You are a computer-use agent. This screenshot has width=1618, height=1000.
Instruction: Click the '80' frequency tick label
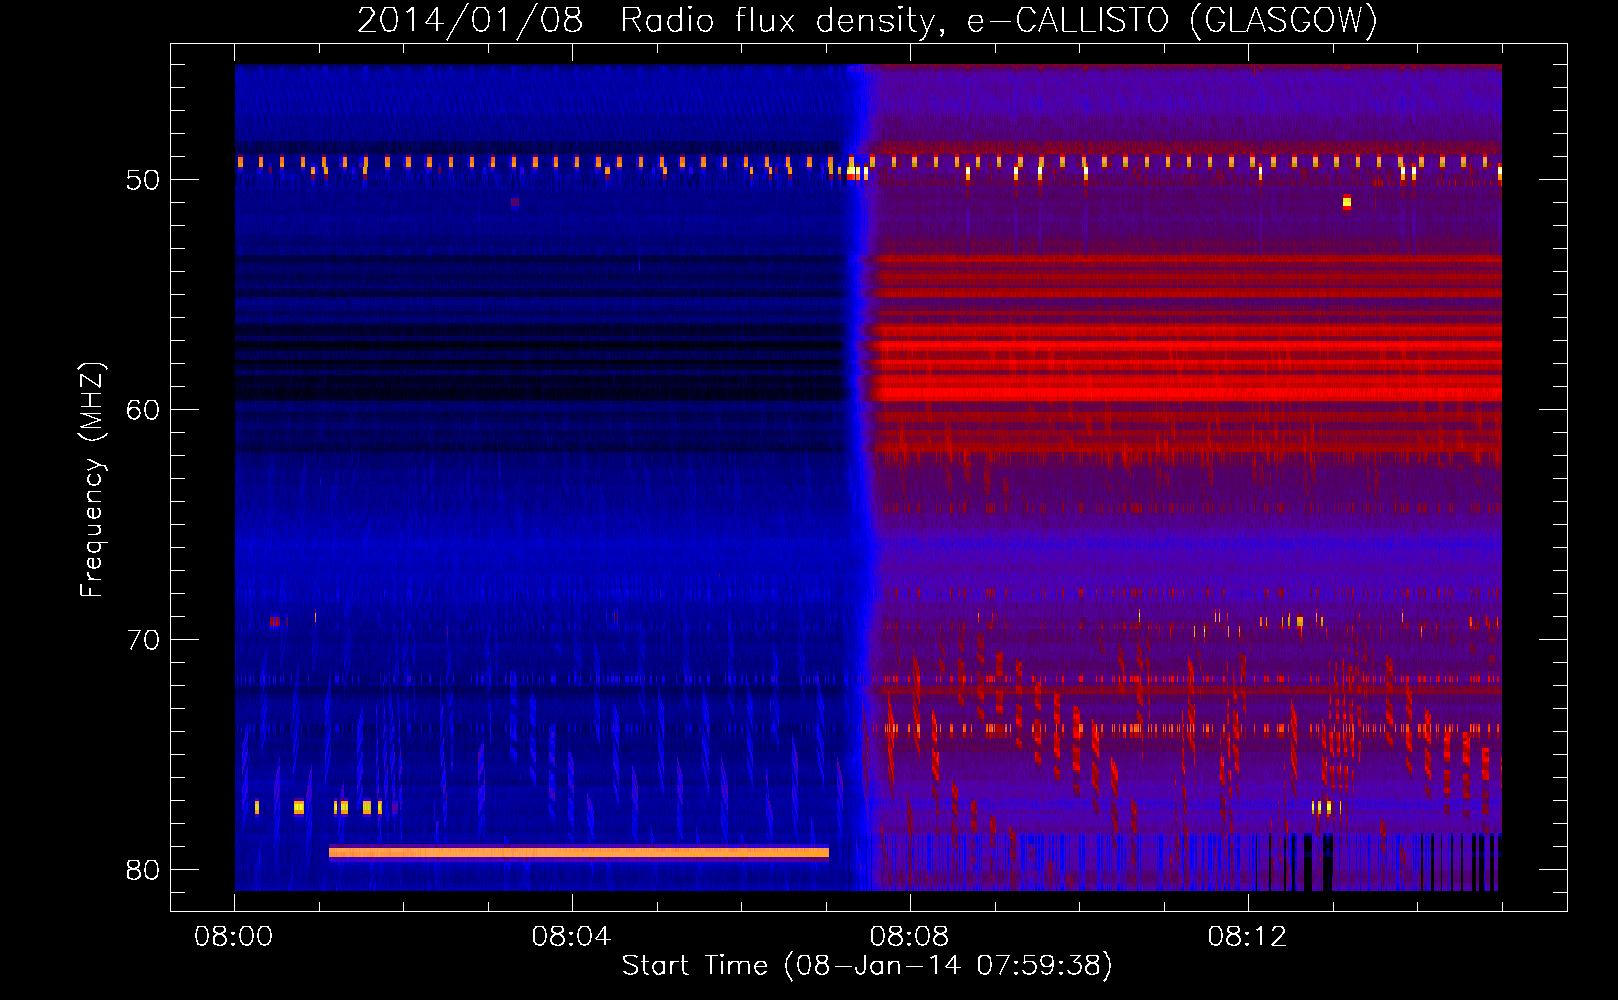[143, 870]
